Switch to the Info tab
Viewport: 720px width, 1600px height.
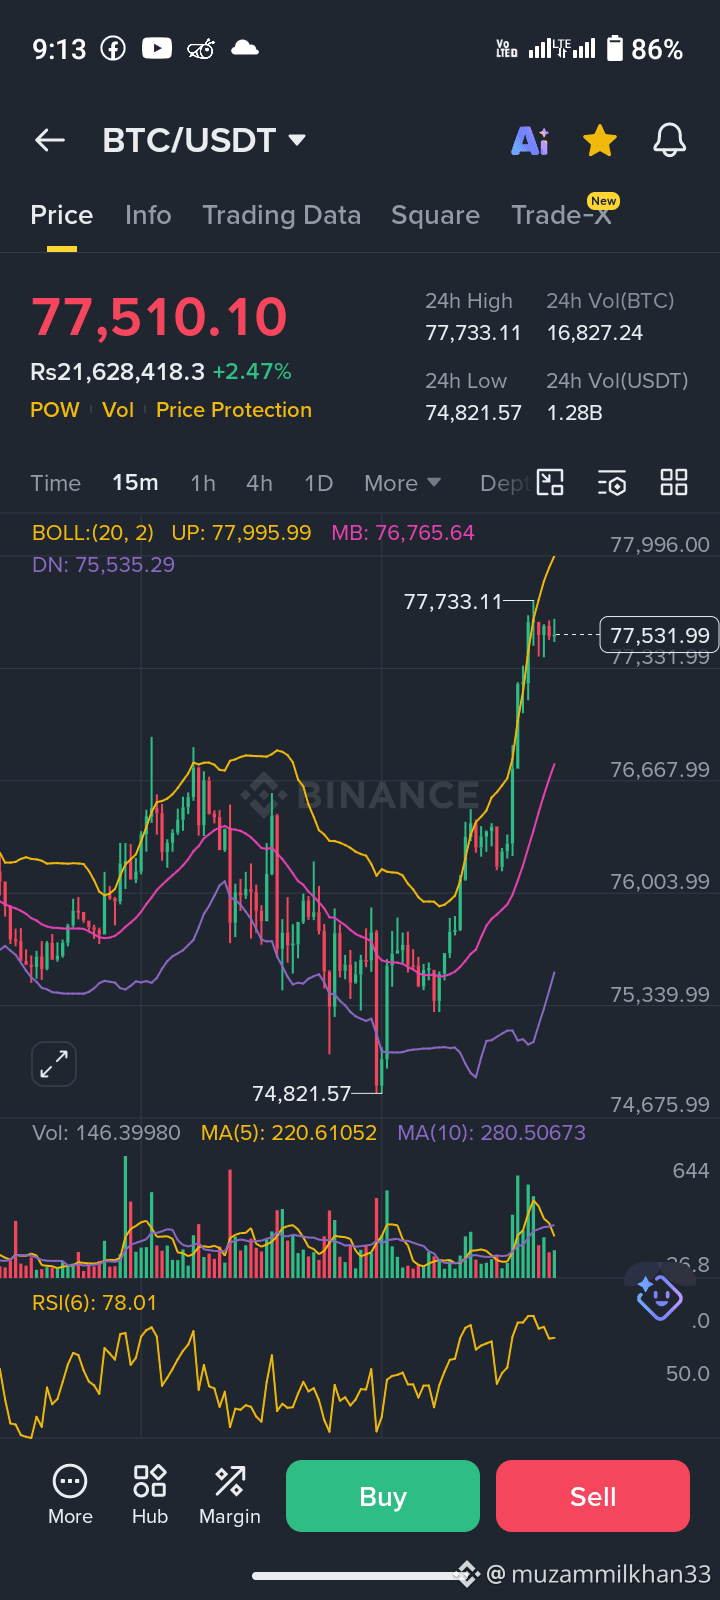point(148,215)
